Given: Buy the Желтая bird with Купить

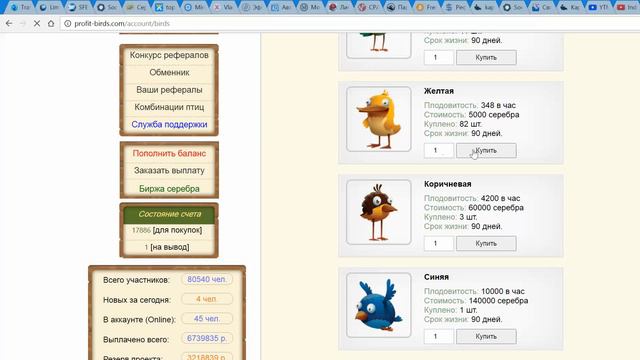Looking at the screenshot, I should [x=486, y=151].
